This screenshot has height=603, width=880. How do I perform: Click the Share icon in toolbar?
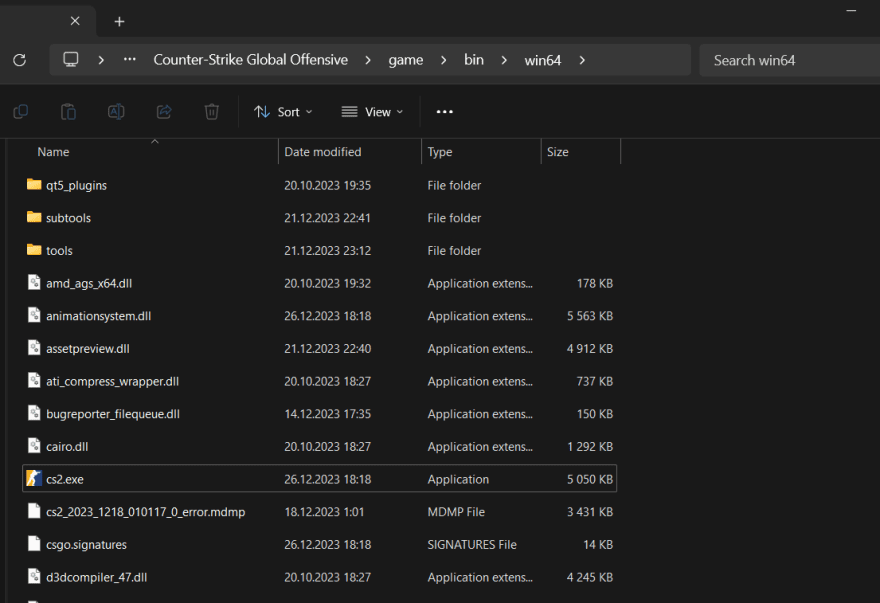[x=164, y=112]
